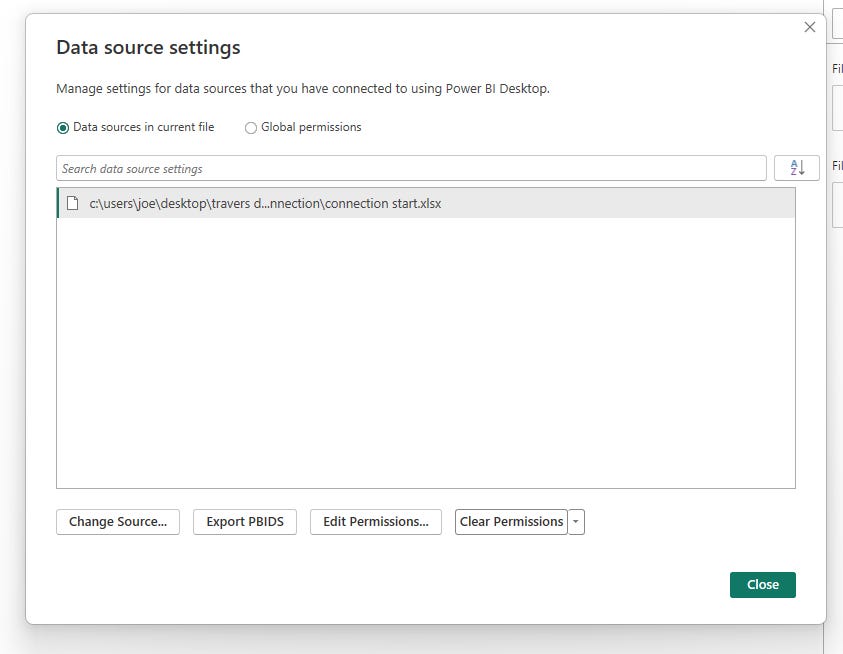The image size is (843, 654).
Task: Click the partially visible field at top right corner
Action: click(x=838, y=25)
